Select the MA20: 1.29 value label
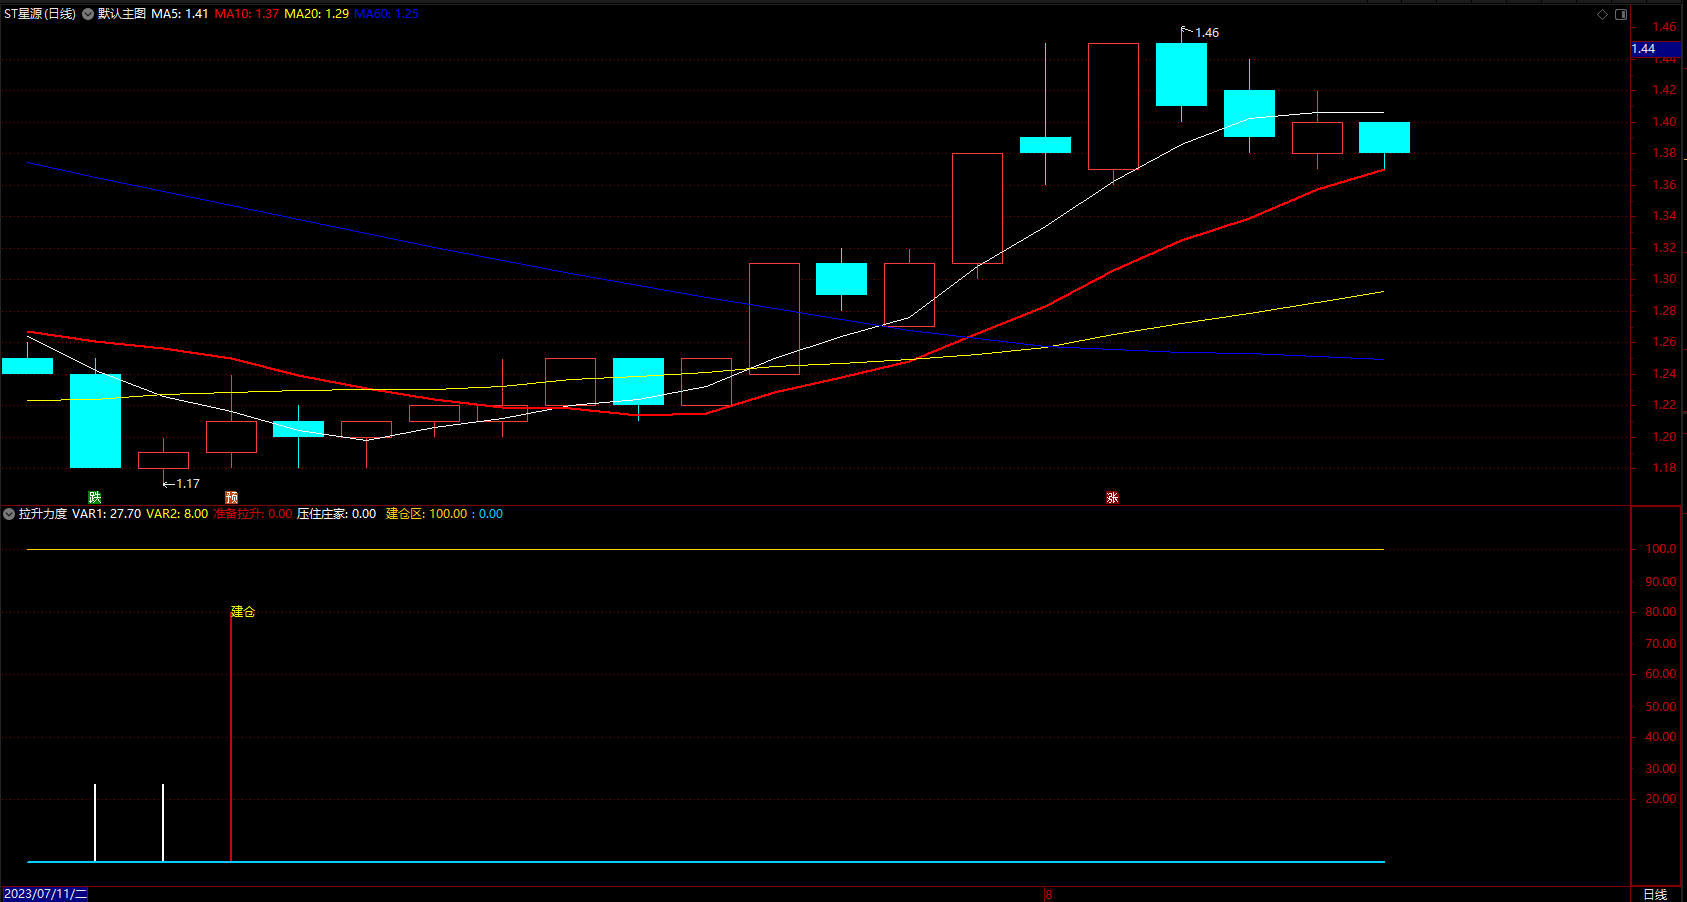 pos(317,14)
